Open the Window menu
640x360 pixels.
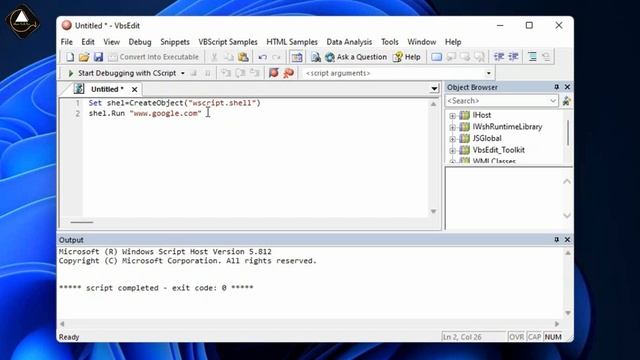coord(422,42)
